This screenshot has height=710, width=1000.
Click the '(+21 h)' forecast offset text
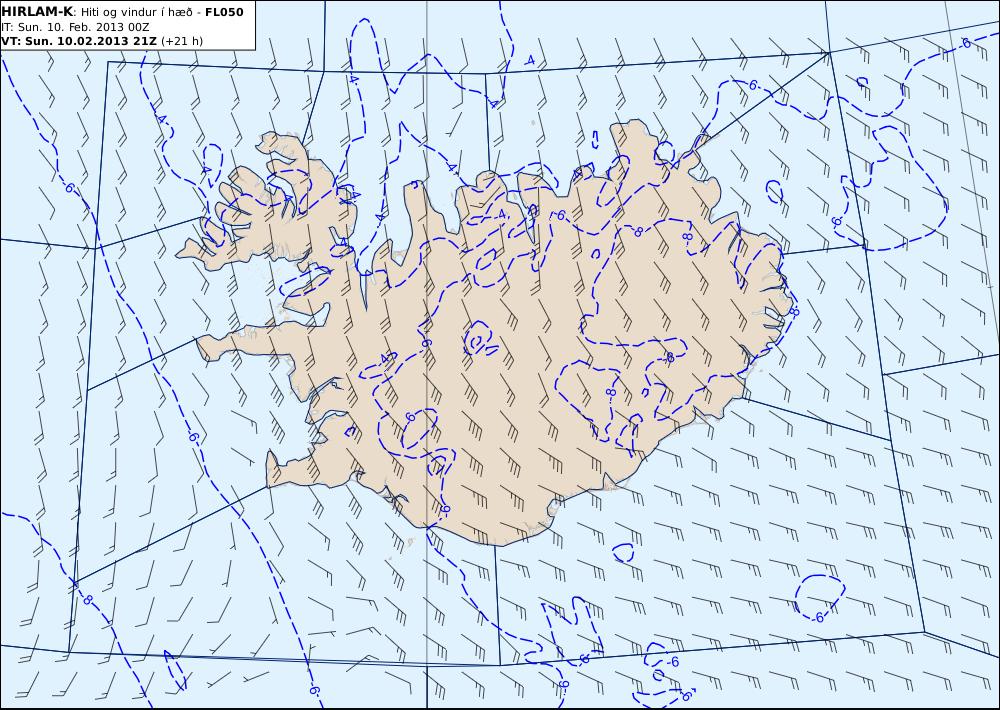pos(182,41)
